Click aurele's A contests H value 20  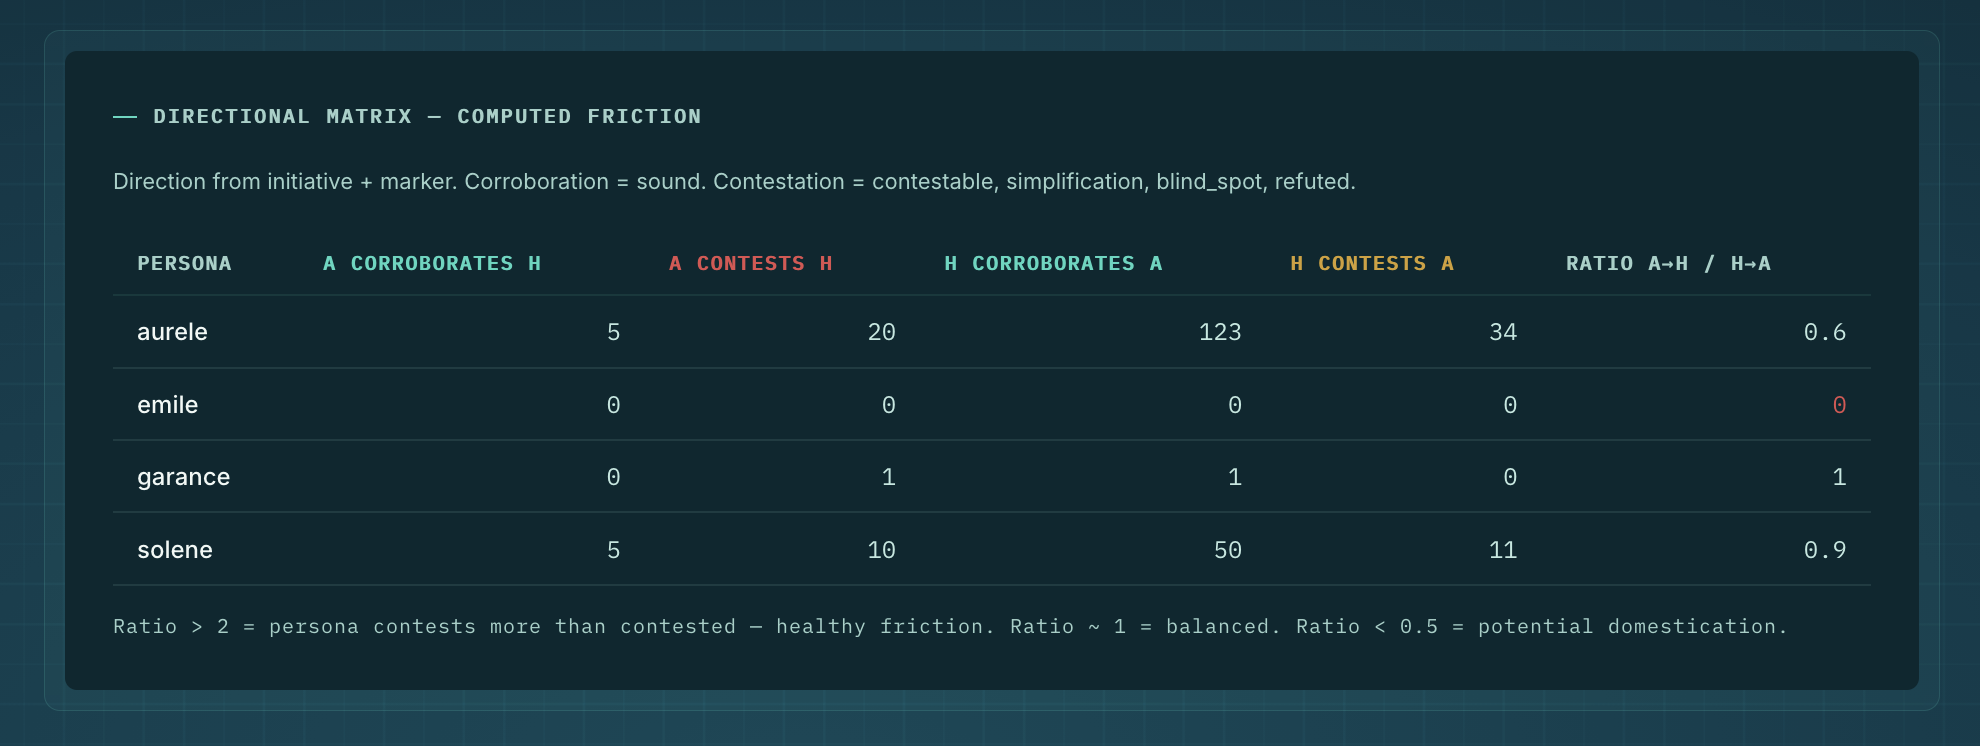(881, 332)
